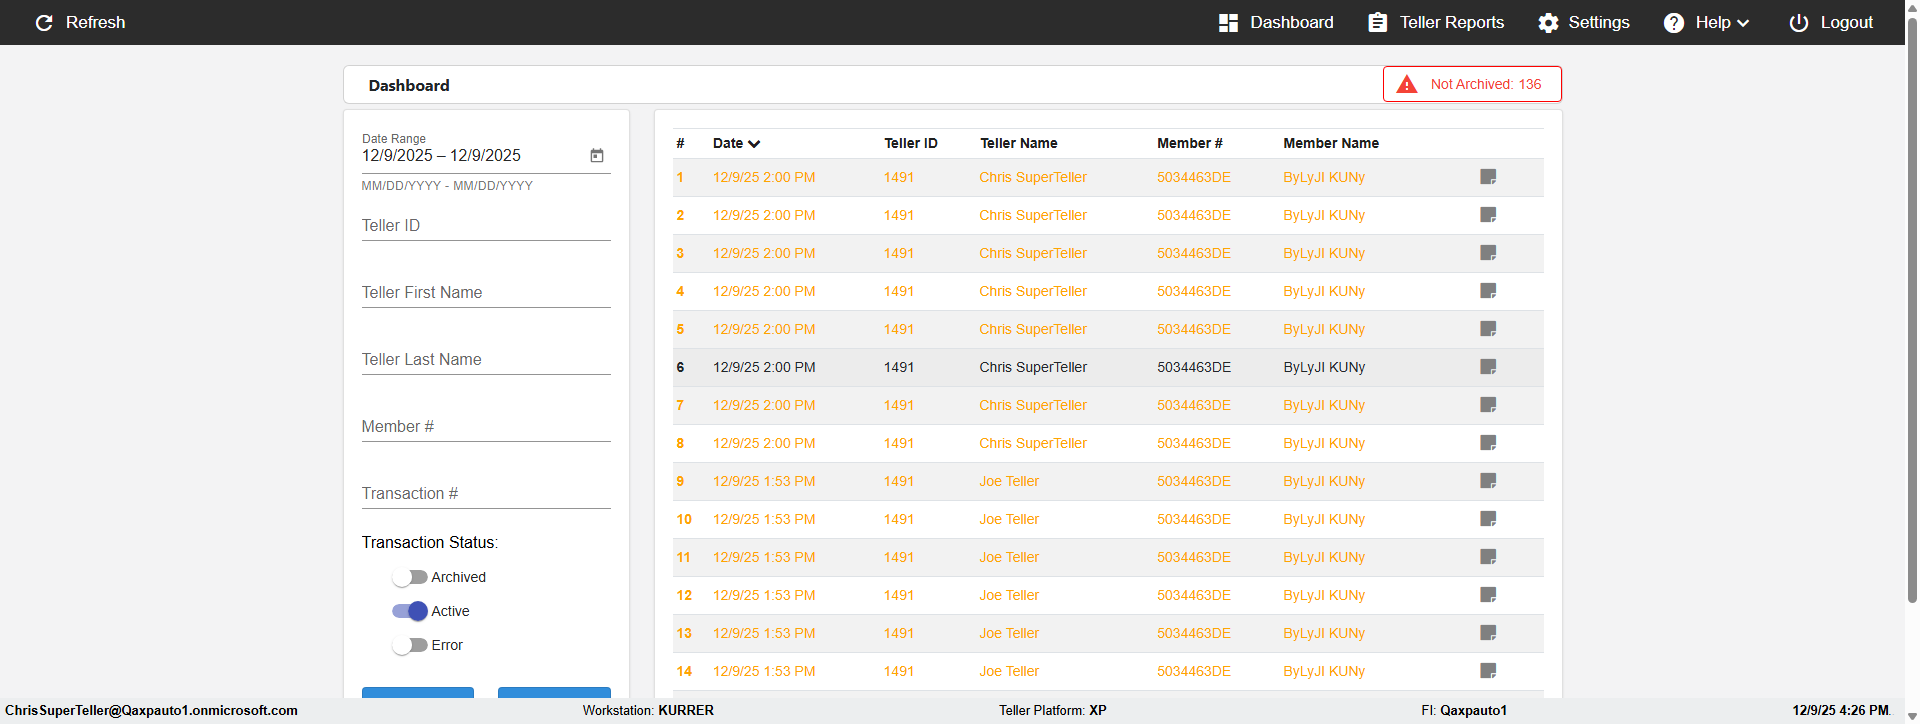
Task: Disable the Active status toggle
Action: coord(410,611)
